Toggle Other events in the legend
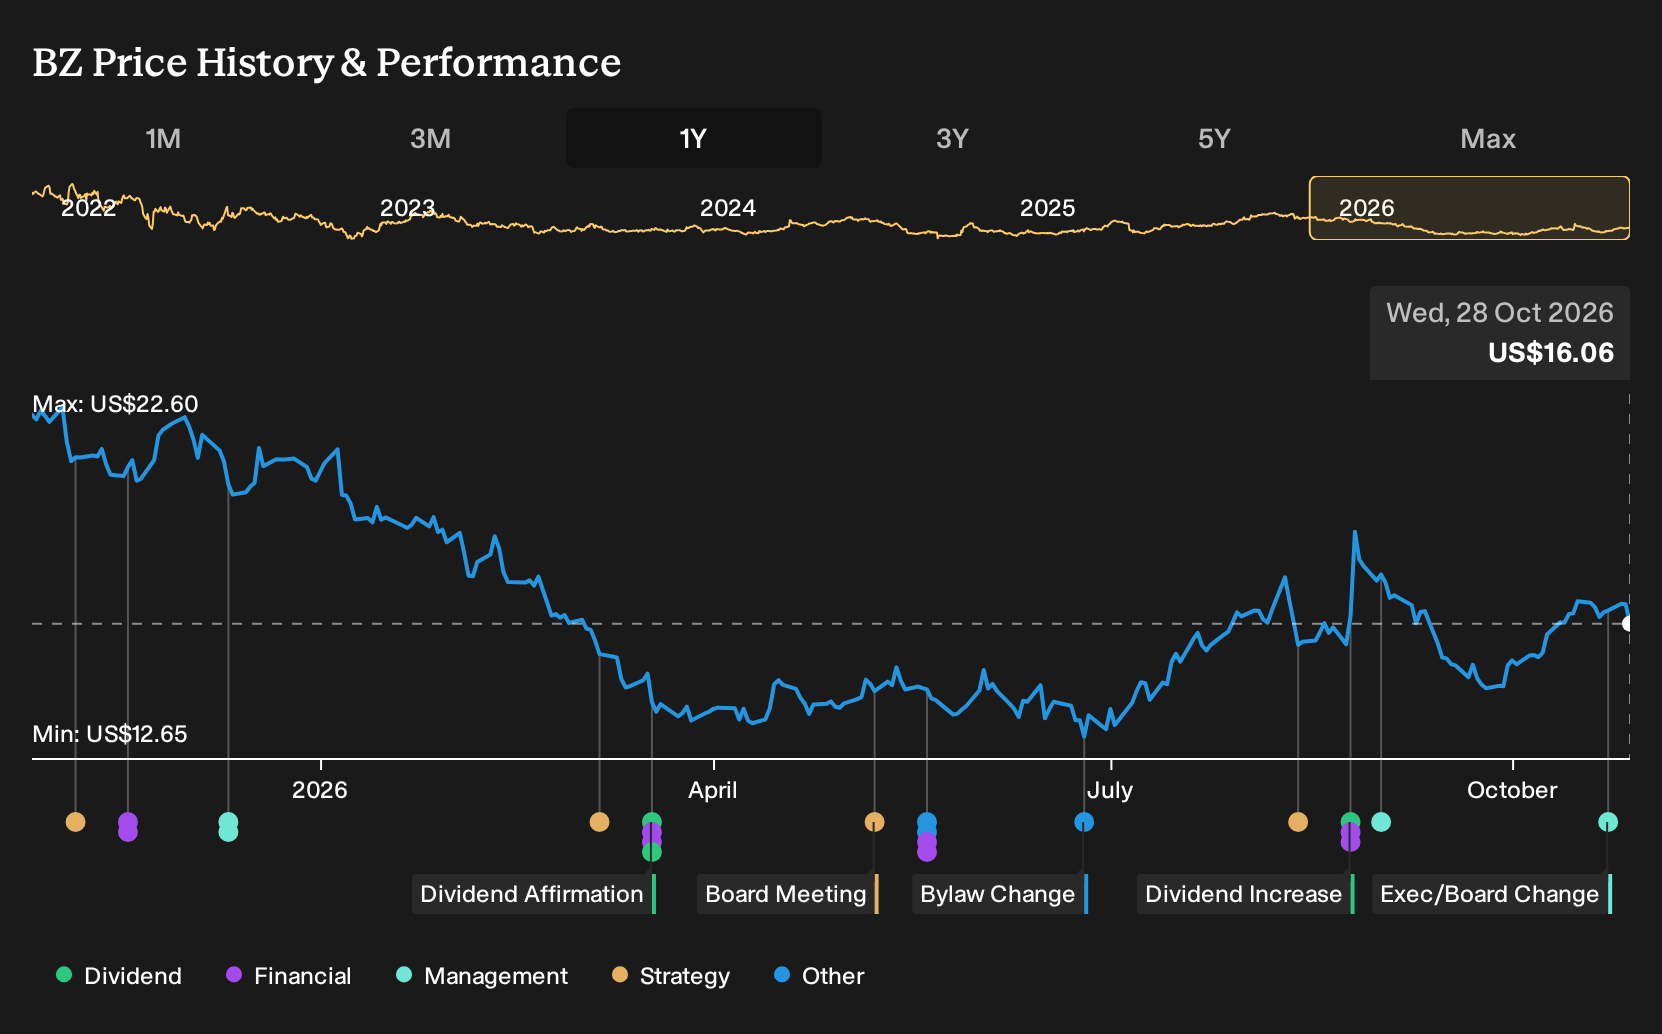 [x=819, y=976]
